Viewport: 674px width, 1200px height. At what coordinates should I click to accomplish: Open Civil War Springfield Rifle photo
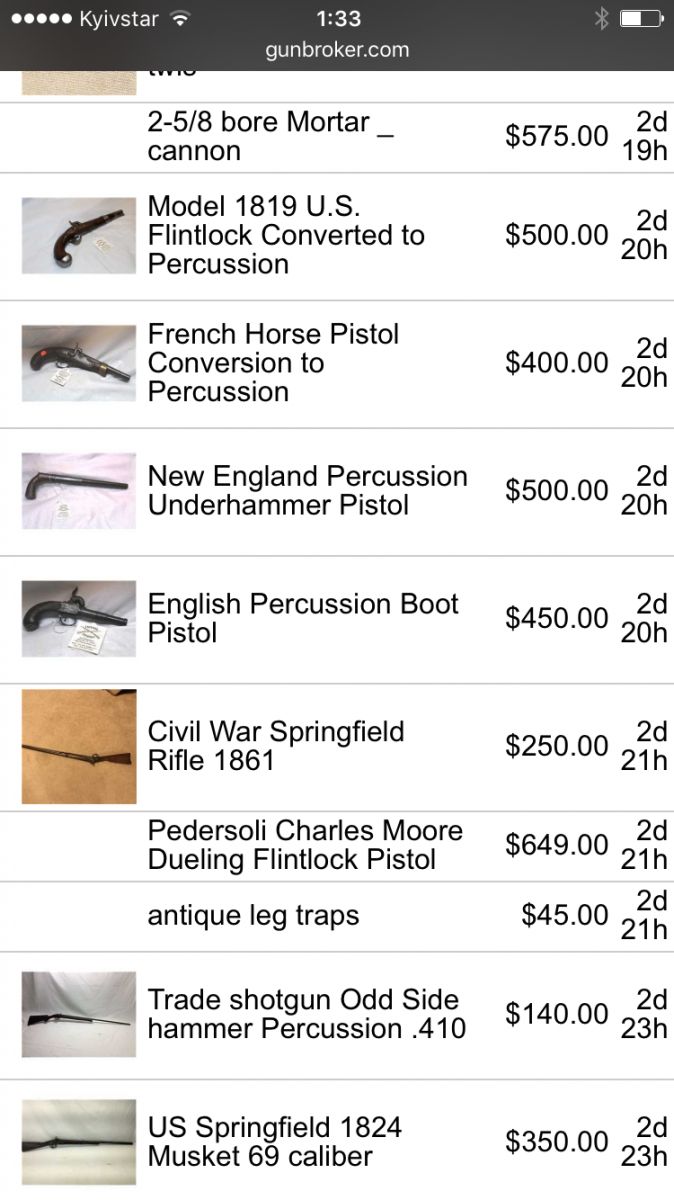click(x=78, y=747)
